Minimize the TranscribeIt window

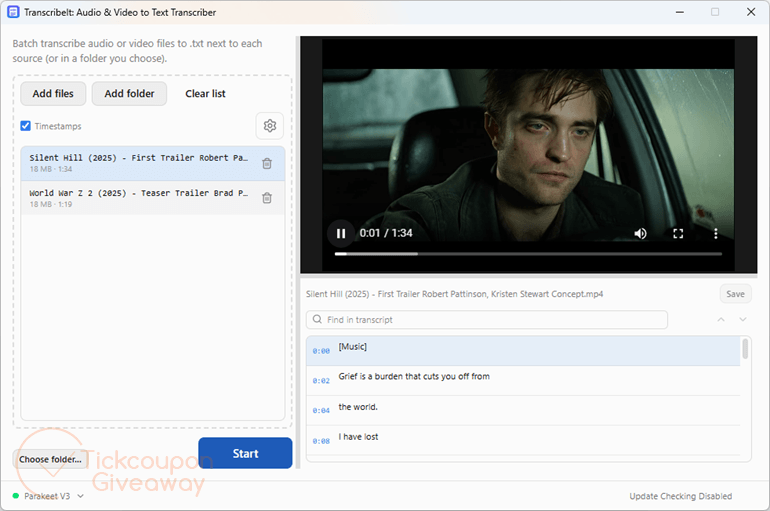(680, 12)
